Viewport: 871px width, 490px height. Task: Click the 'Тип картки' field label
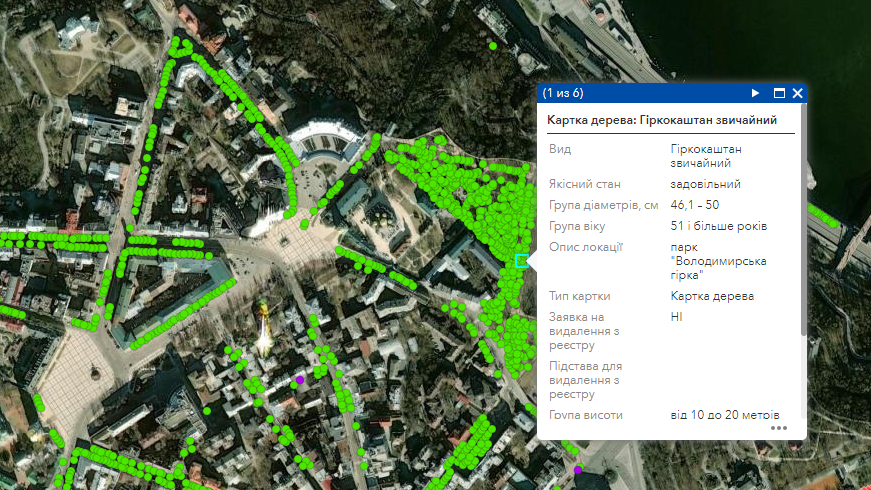pyautogui.click(x=579, y=296)
